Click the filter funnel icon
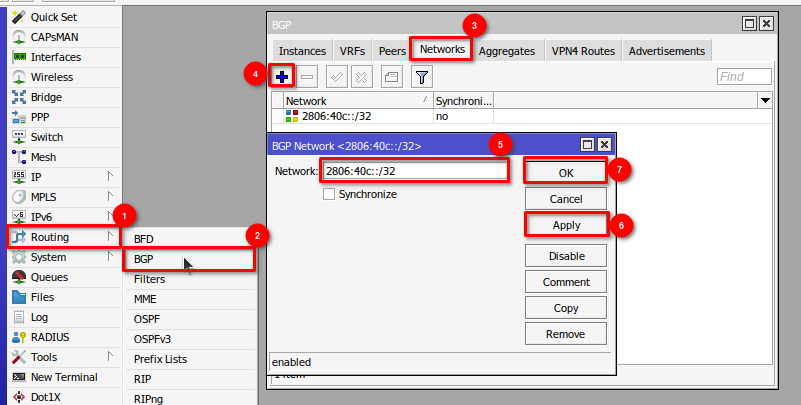Screen dimensions: 801x405 (422, 77)
